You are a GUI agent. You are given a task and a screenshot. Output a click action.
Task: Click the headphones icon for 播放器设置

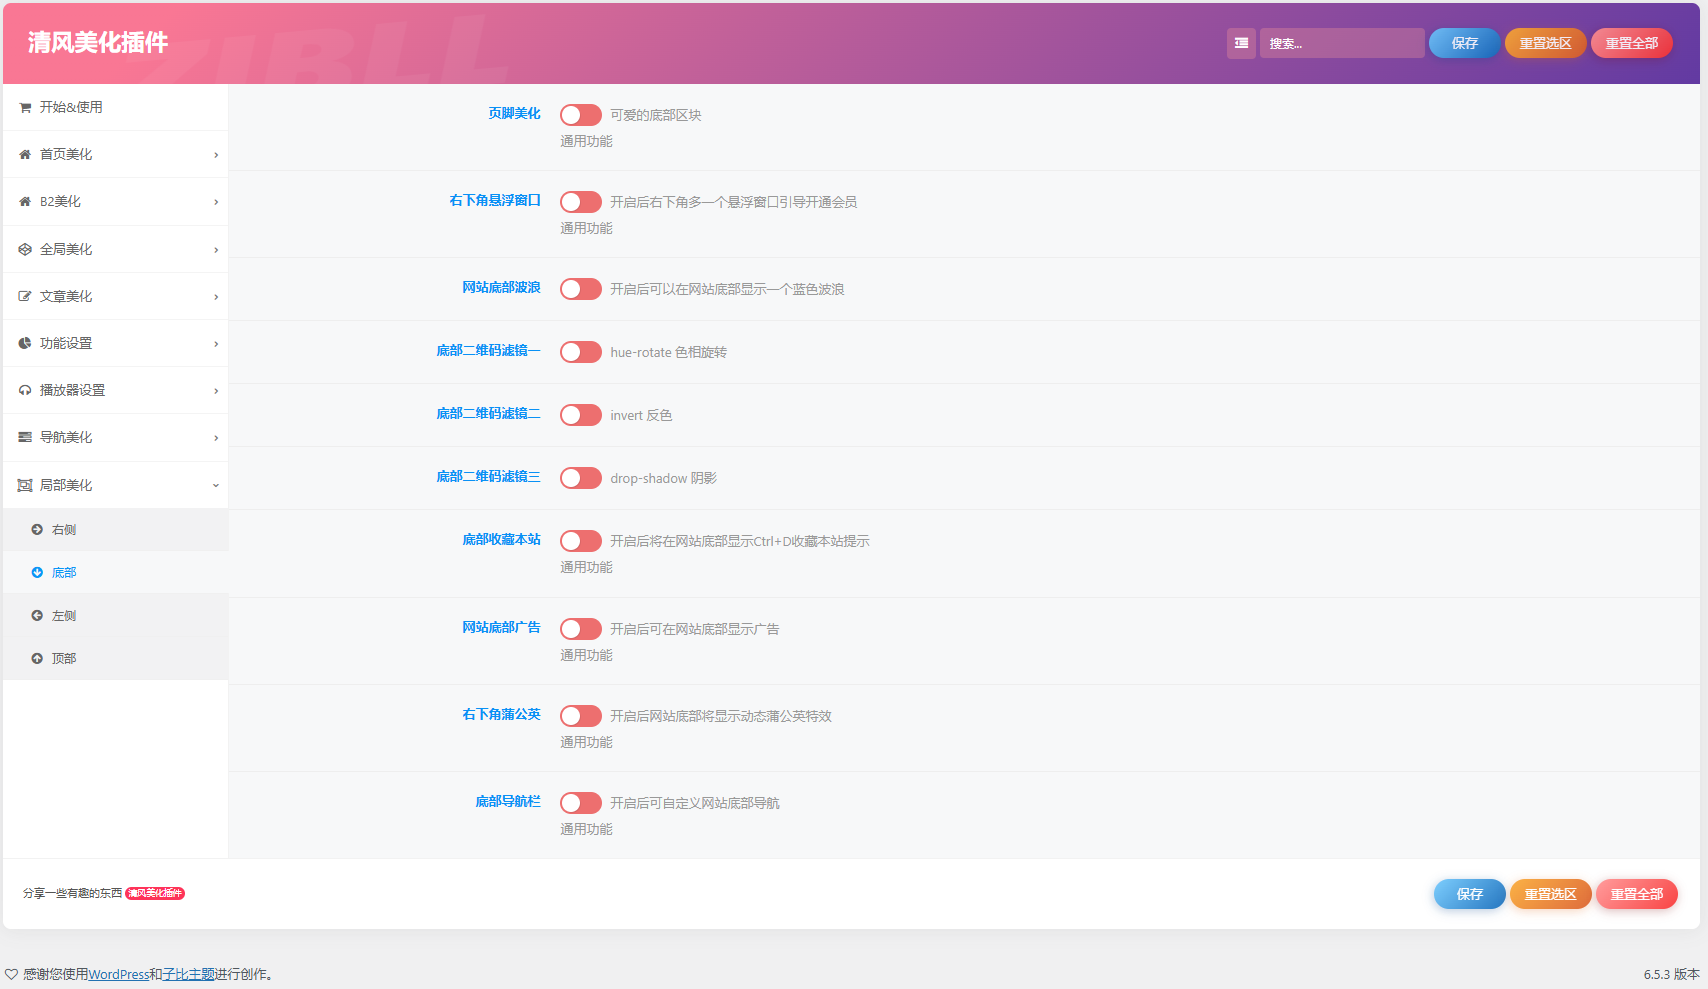[x=25, y=390]
